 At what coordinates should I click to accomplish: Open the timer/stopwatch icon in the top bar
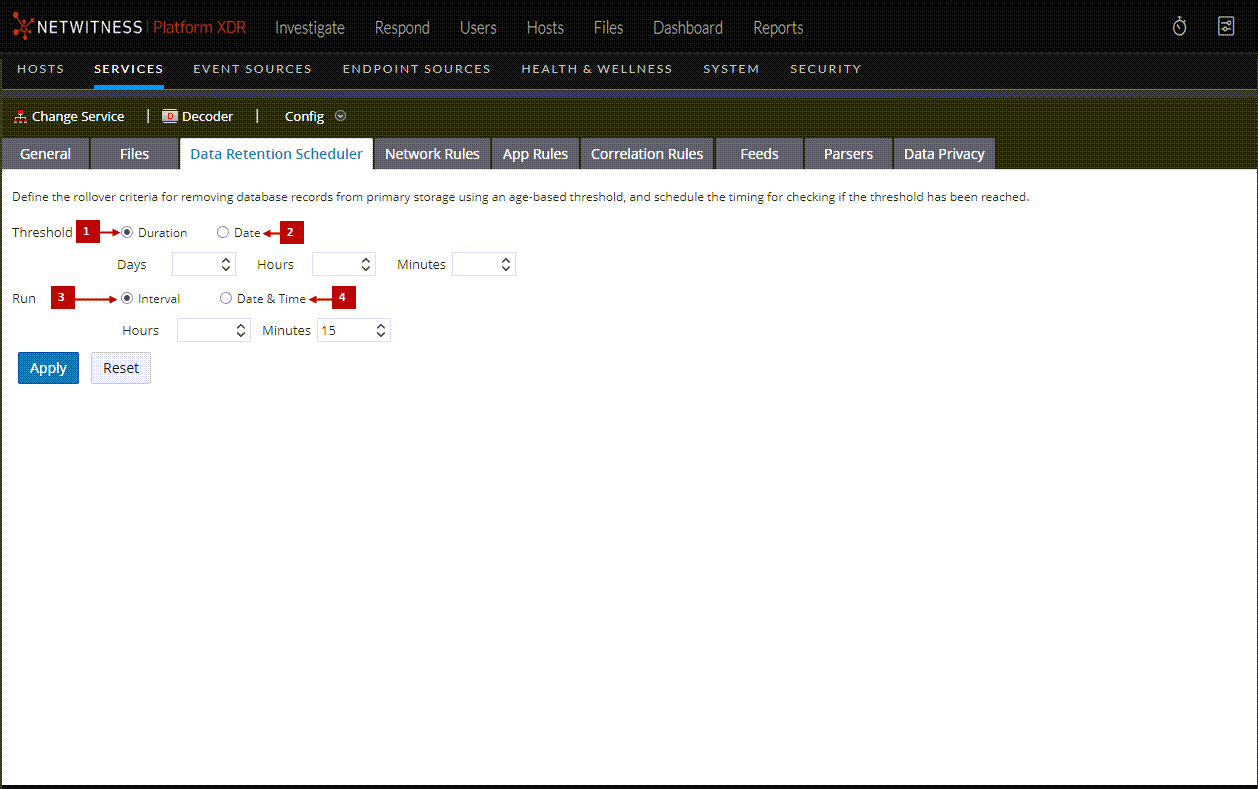click(x=1179, y=27)
